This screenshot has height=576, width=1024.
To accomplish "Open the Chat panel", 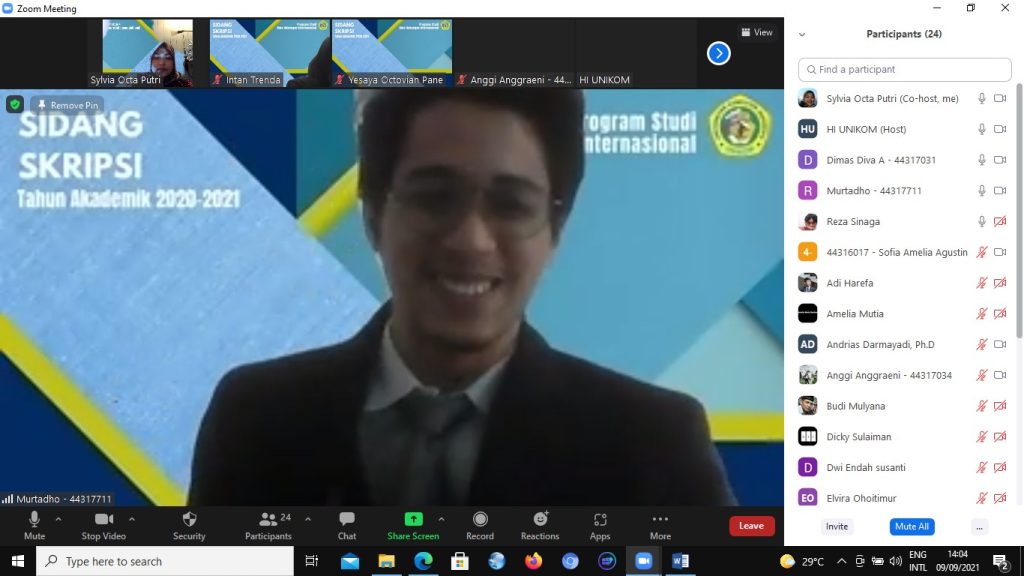I will pyautogui.click(x=347, y=526).
